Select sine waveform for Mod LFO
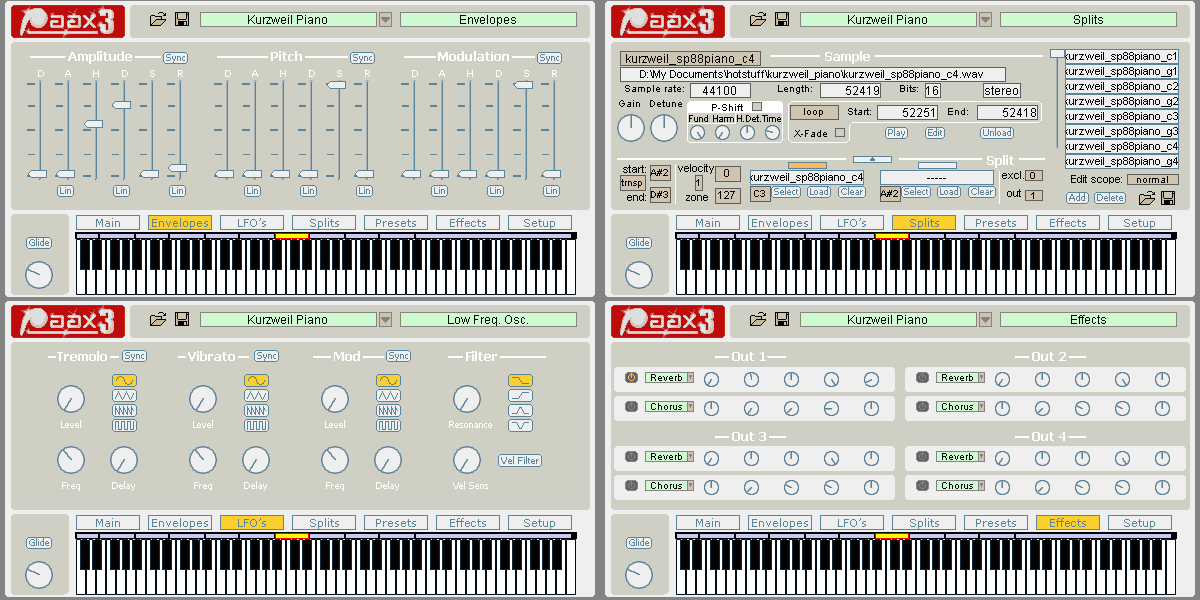 coord(388,380)
